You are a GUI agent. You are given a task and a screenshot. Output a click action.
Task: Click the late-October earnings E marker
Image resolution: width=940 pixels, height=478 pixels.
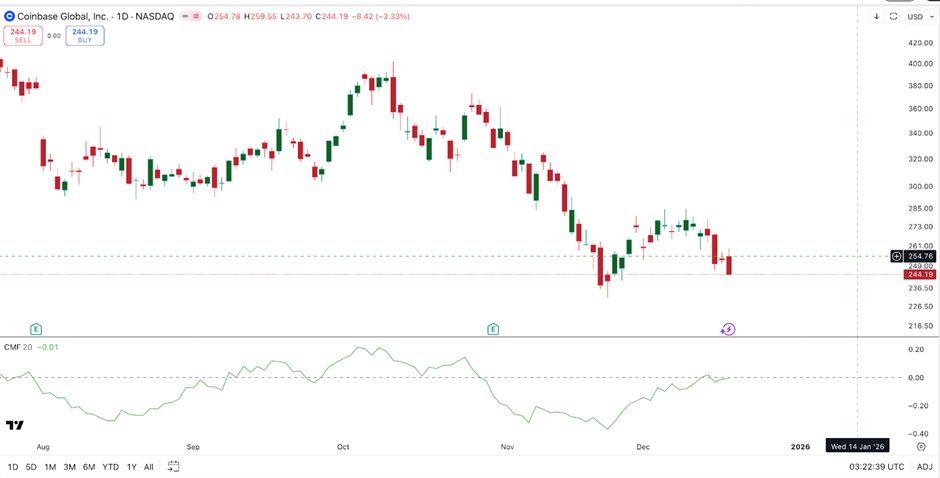point(493,329)
